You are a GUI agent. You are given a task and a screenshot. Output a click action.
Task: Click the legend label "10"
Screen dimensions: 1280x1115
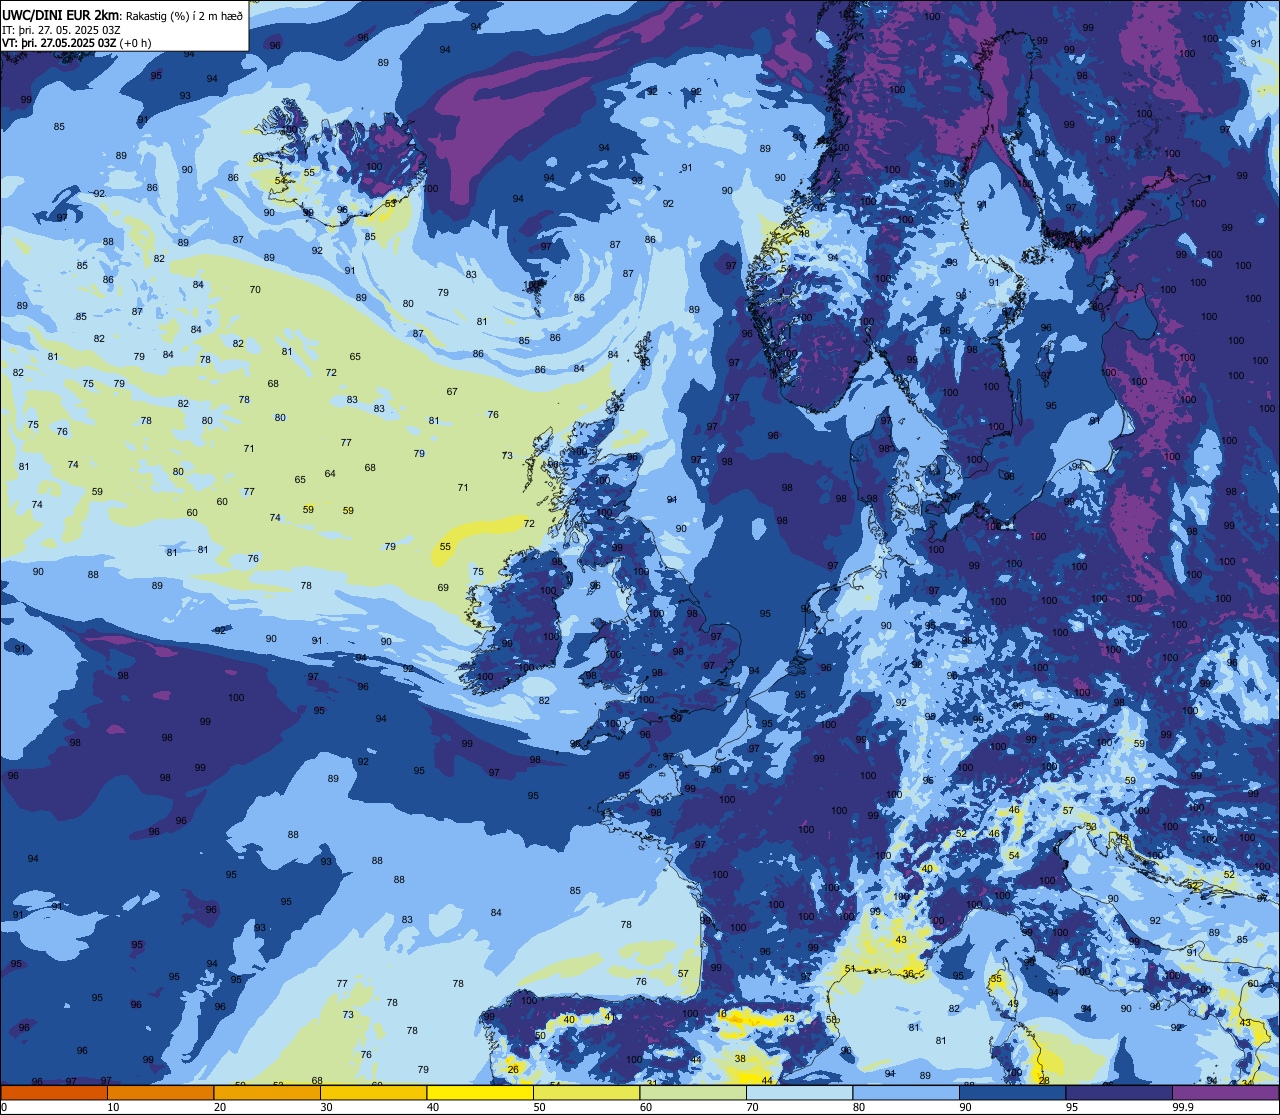113,1107
